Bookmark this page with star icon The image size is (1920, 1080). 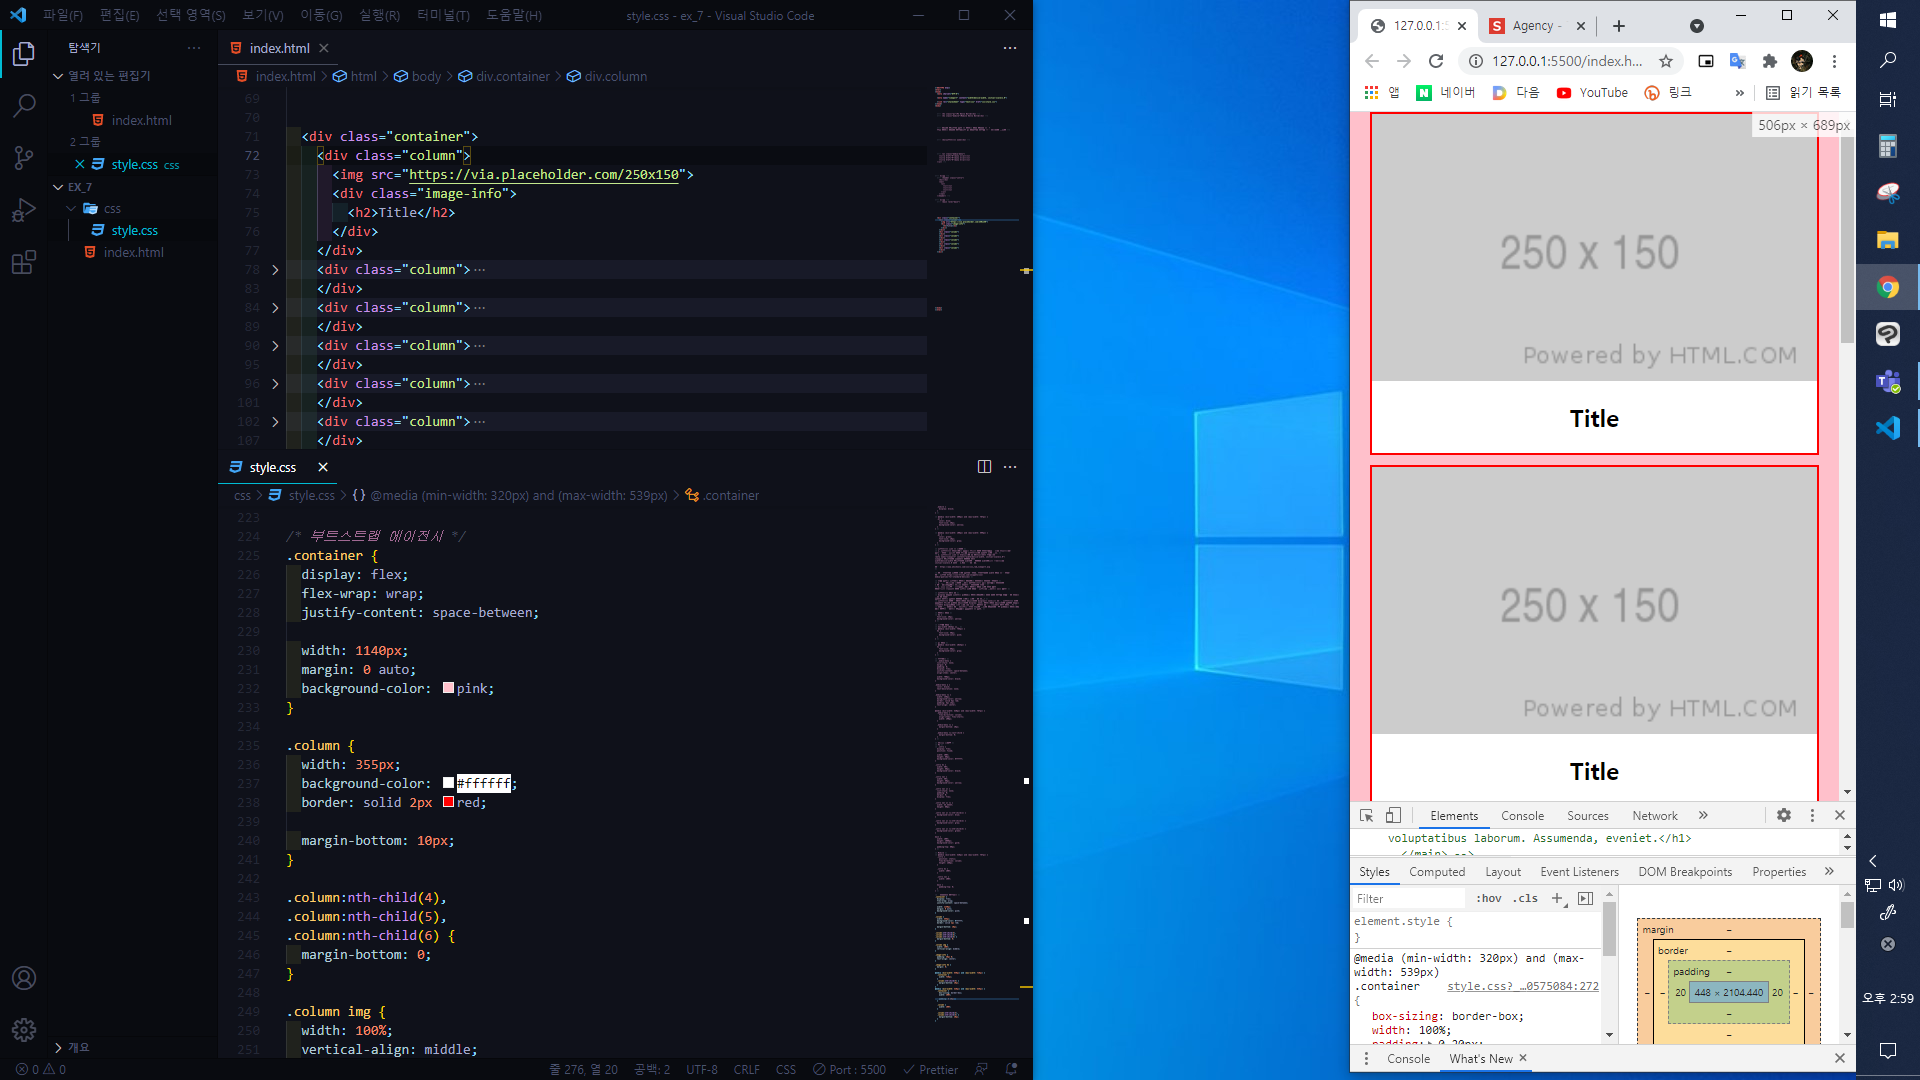pyautogui.click(x=1666, y=61)
